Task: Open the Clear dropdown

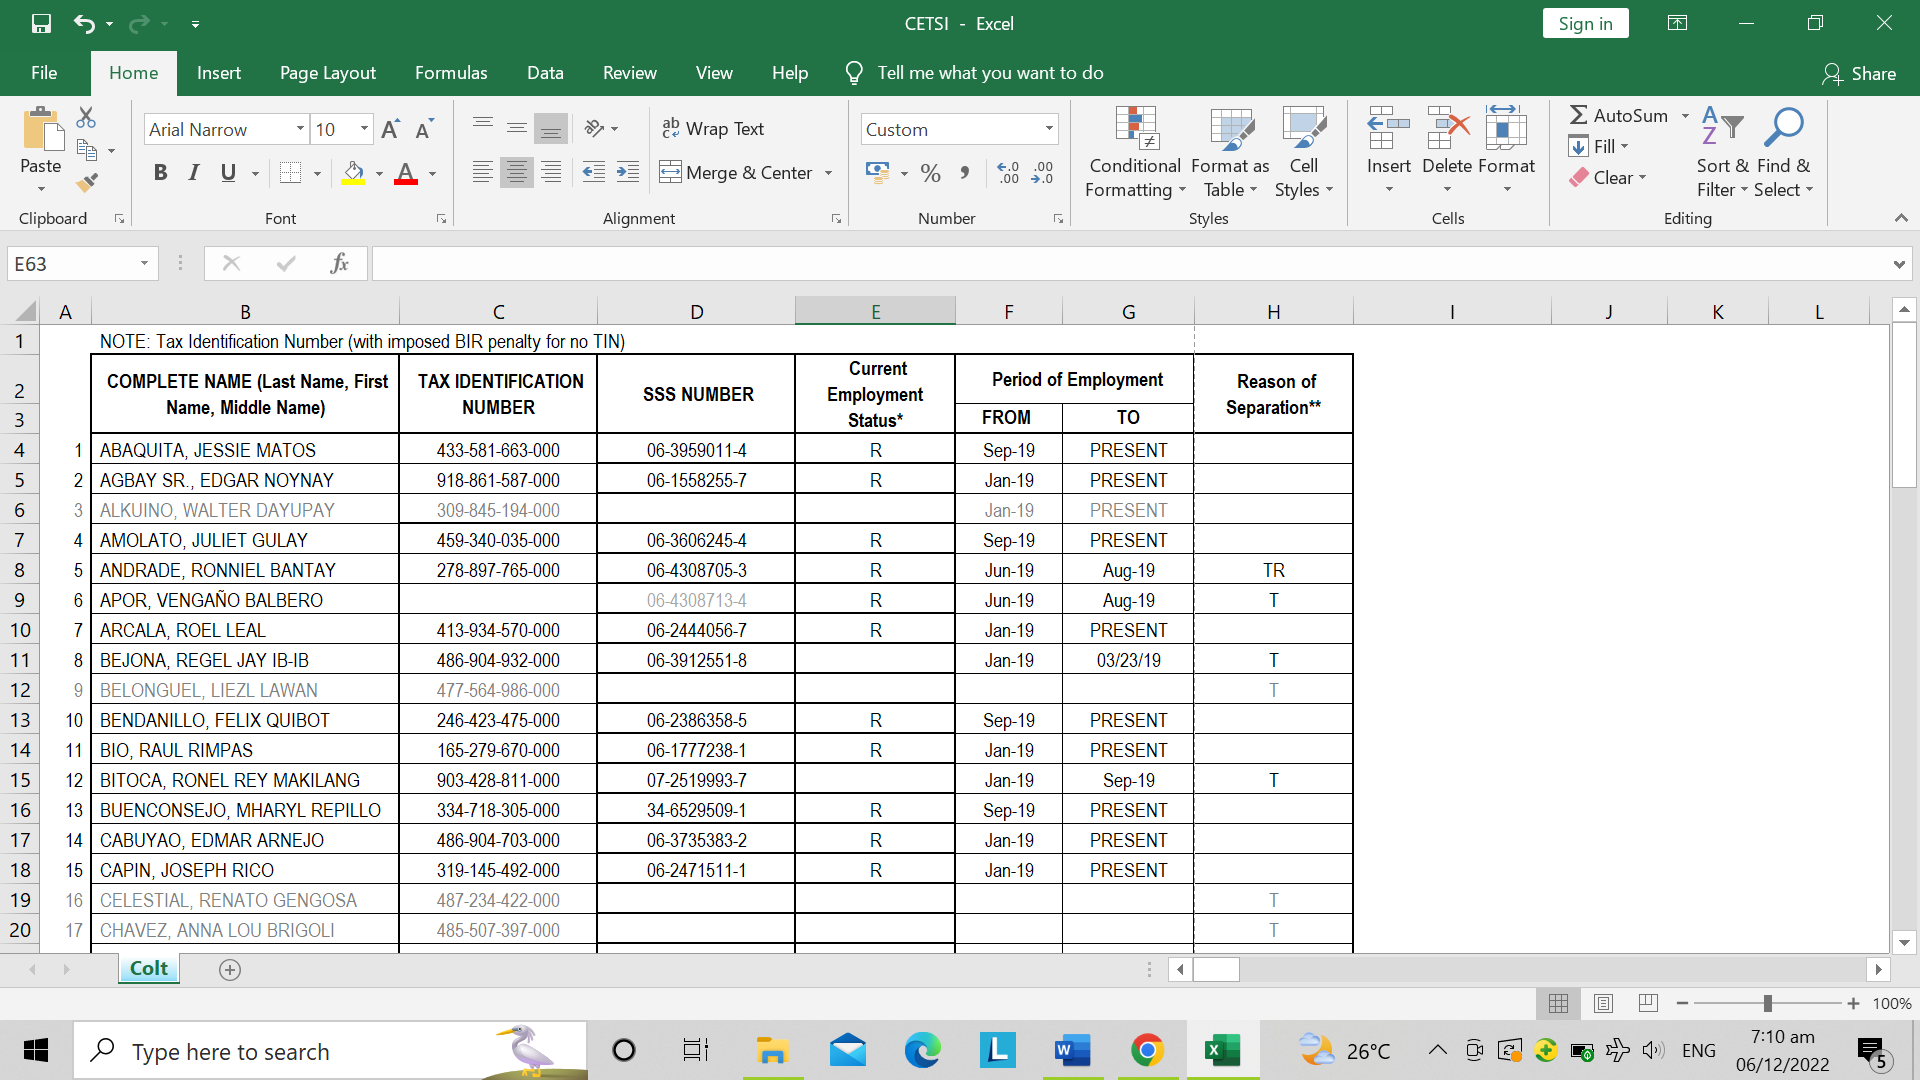Action: [1608, 178]
